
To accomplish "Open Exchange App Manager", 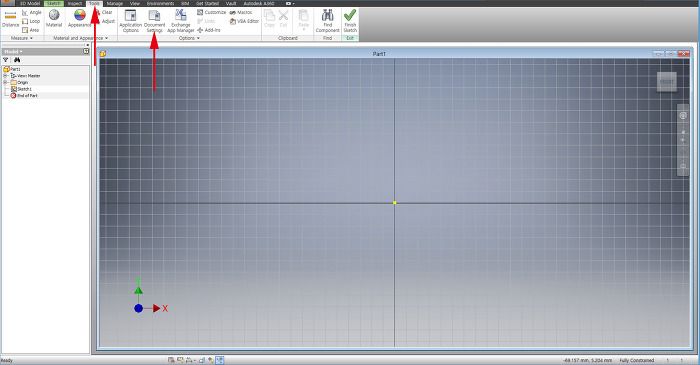I will [x=180, y=21].
